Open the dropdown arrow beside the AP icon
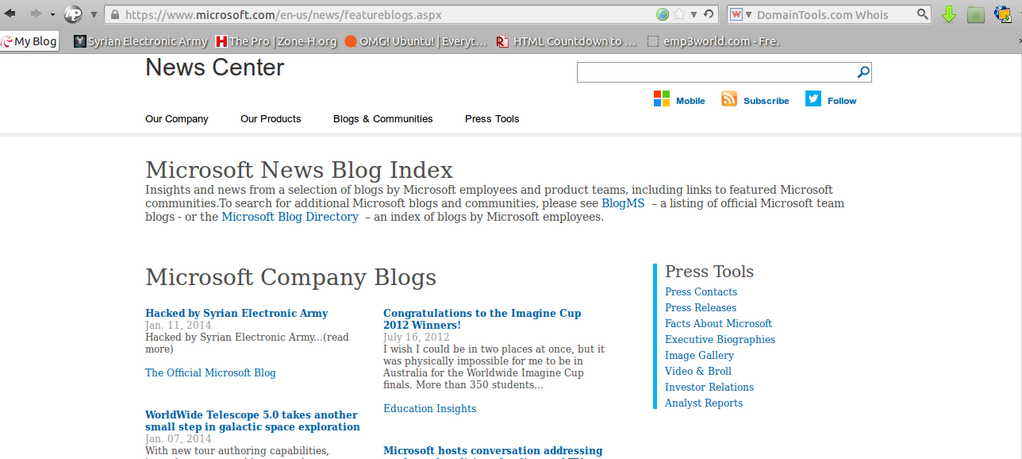 click(x=94, y=14)
